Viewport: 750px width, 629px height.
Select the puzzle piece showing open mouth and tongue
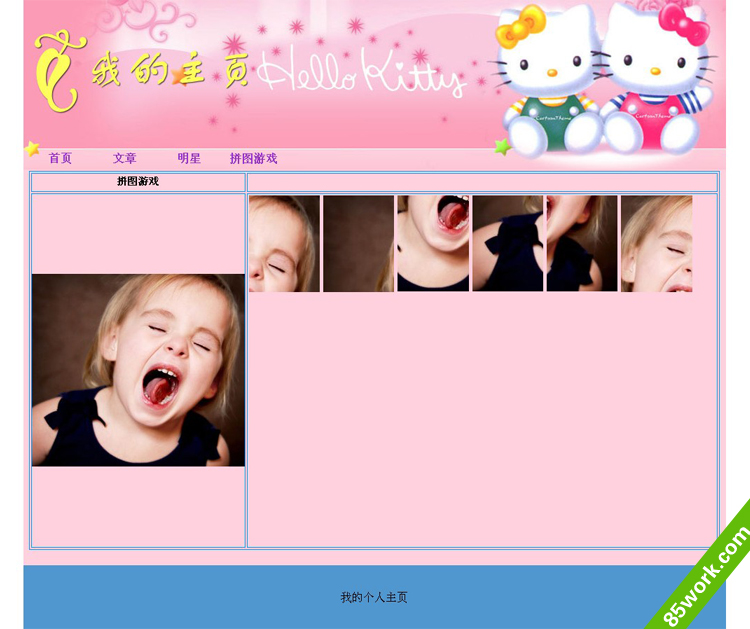(x=433, y=243)
